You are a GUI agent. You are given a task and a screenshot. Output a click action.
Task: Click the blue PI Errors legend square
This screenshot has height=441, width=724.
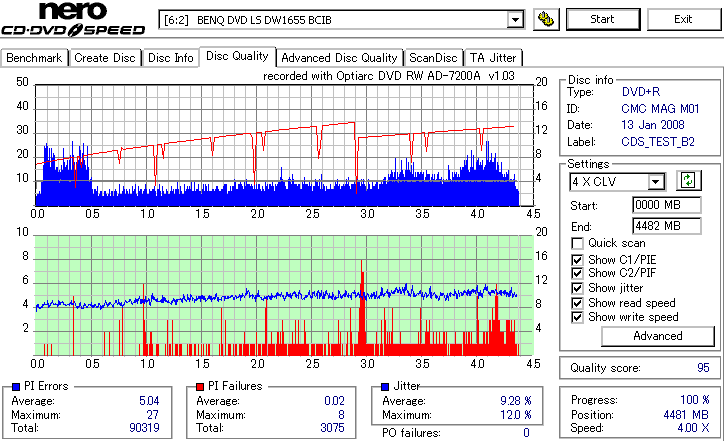[16, 387]
